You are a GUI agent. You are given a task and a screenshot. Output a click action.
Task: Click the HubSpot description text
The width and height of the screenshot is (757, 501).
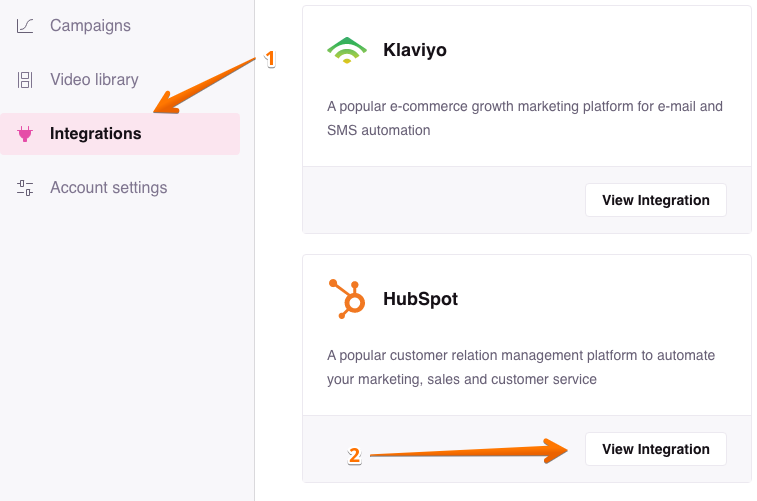521,367
